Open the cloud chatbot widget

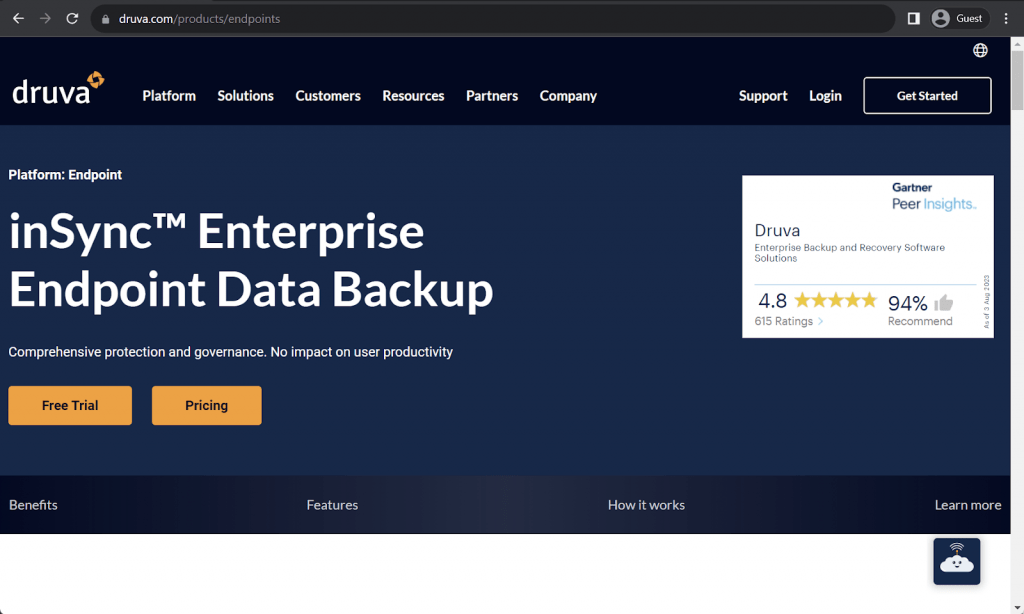(x=956, y=561)
